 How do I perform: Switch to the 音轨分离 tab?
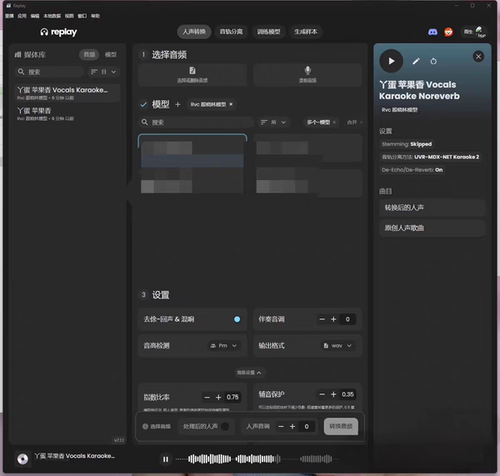[231, 32]
